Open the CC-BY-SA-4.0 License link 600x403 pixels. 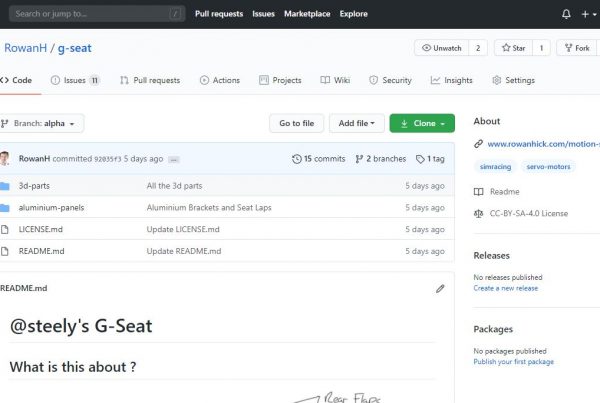pos(528,214)
